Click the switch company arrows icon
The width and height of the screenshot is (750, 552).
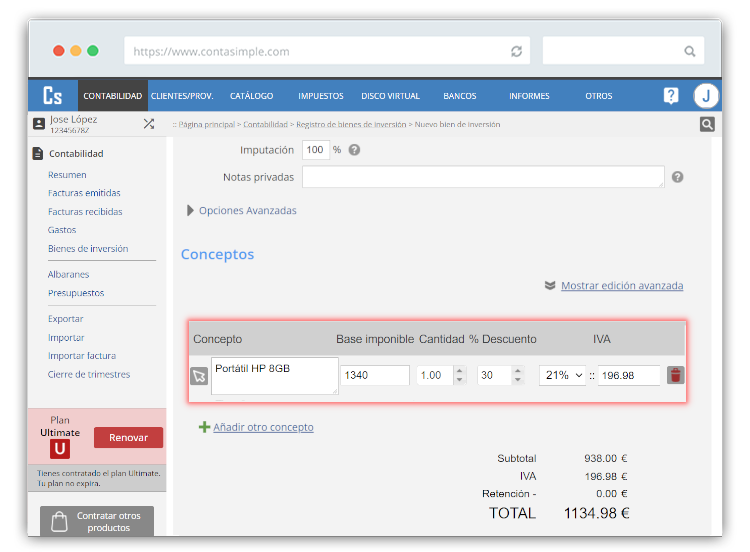click(148, 124)
